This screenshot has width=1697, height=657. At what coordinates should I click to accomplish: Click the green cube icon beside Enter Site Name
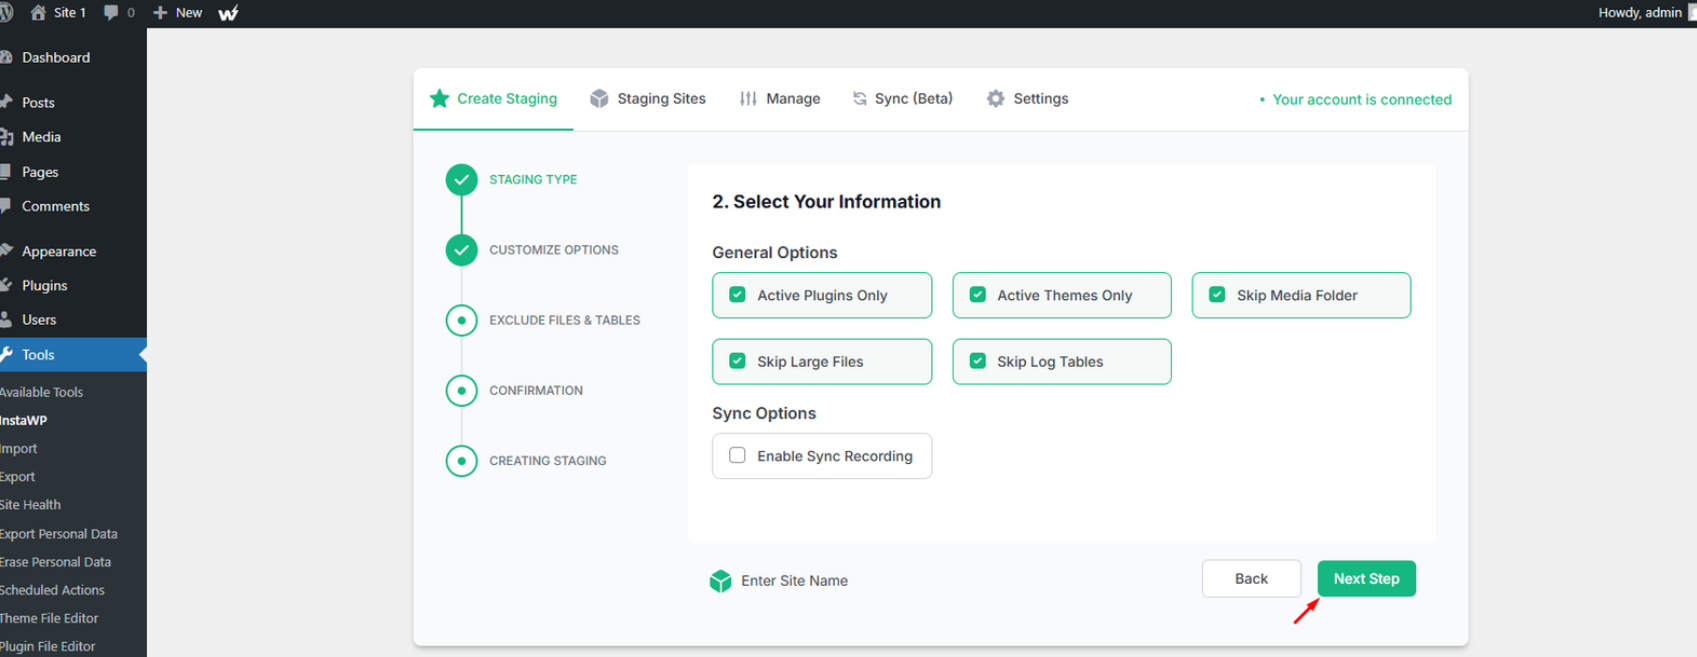720,581
